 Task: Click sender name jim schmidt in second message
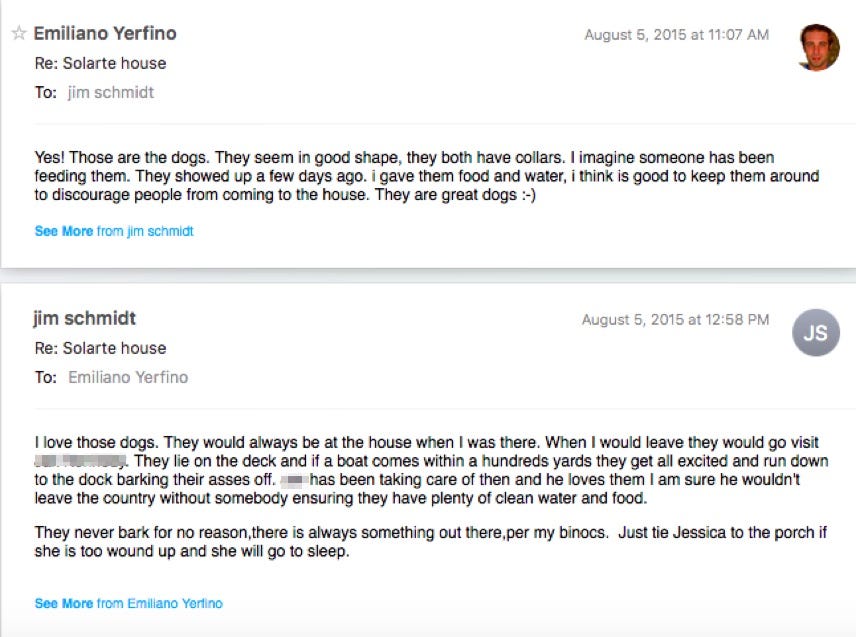tap(84, 319)
